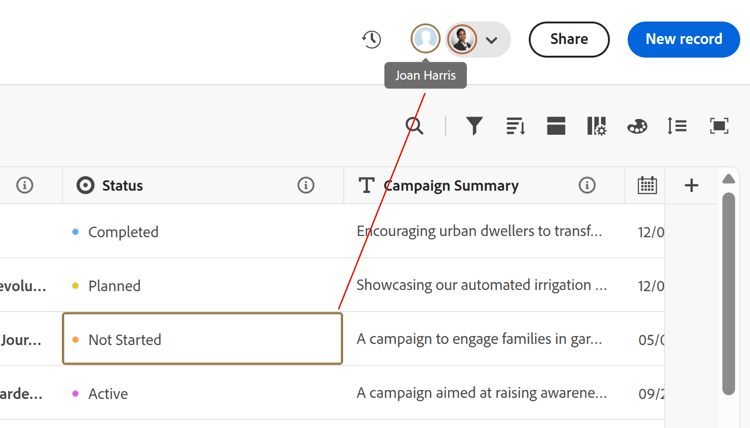Open the filter funnel tool
The width and height of the screenshot is (750, 428).
[475, 125]
